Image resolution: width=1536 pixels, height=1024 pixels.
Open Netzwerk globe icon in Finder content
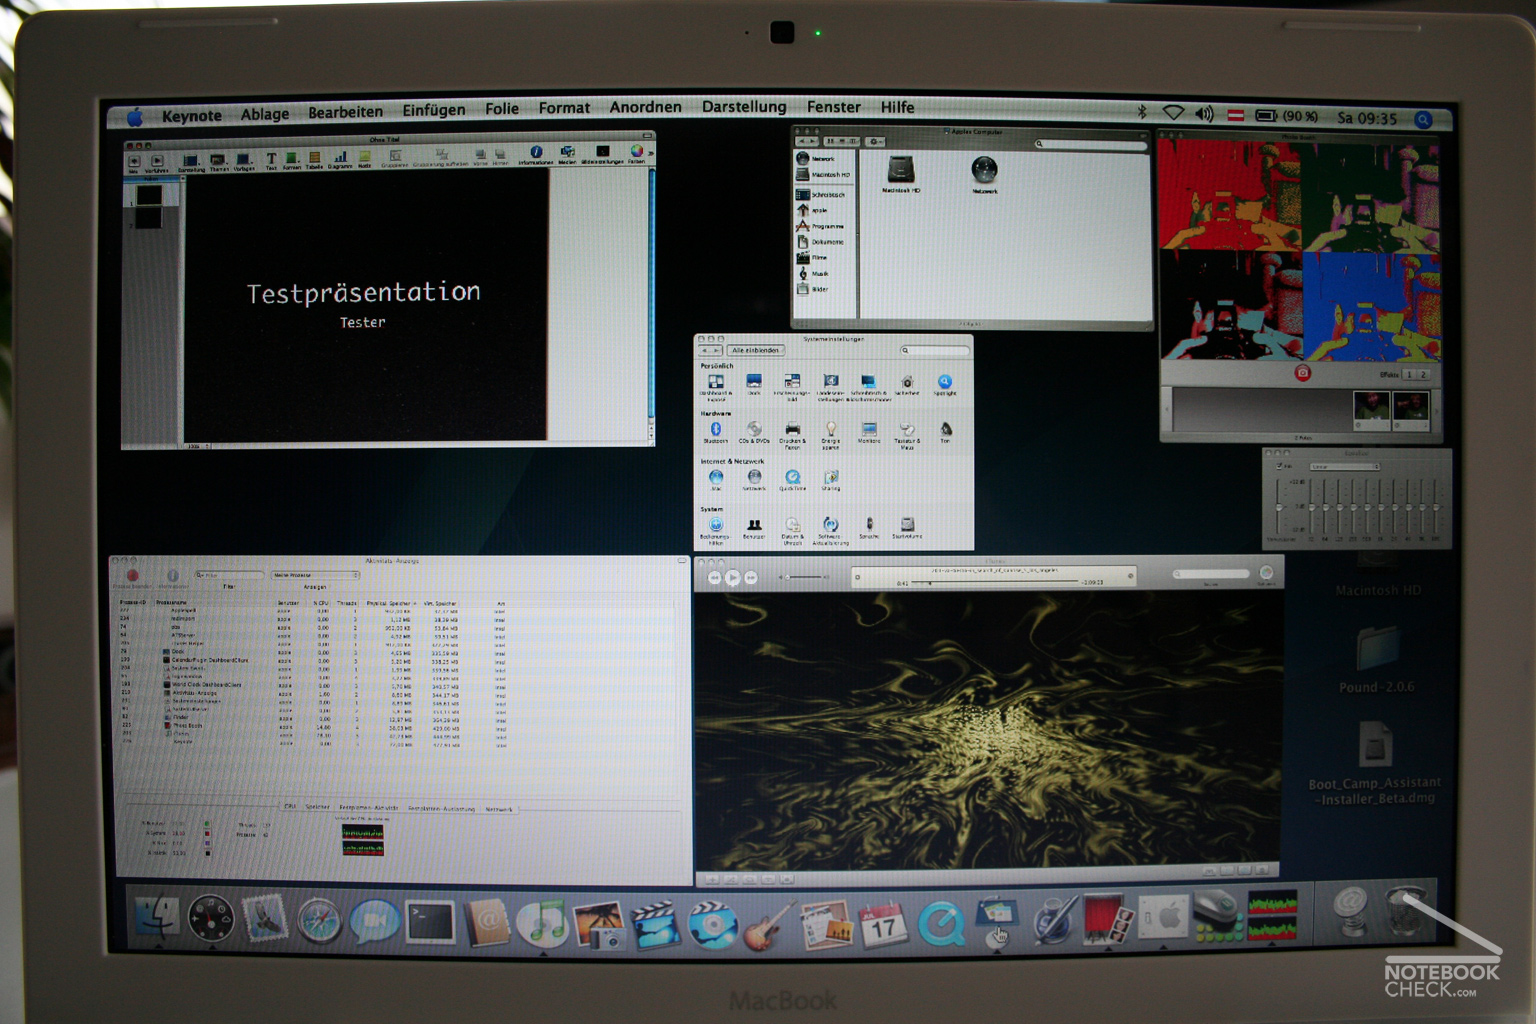(984, 169)
